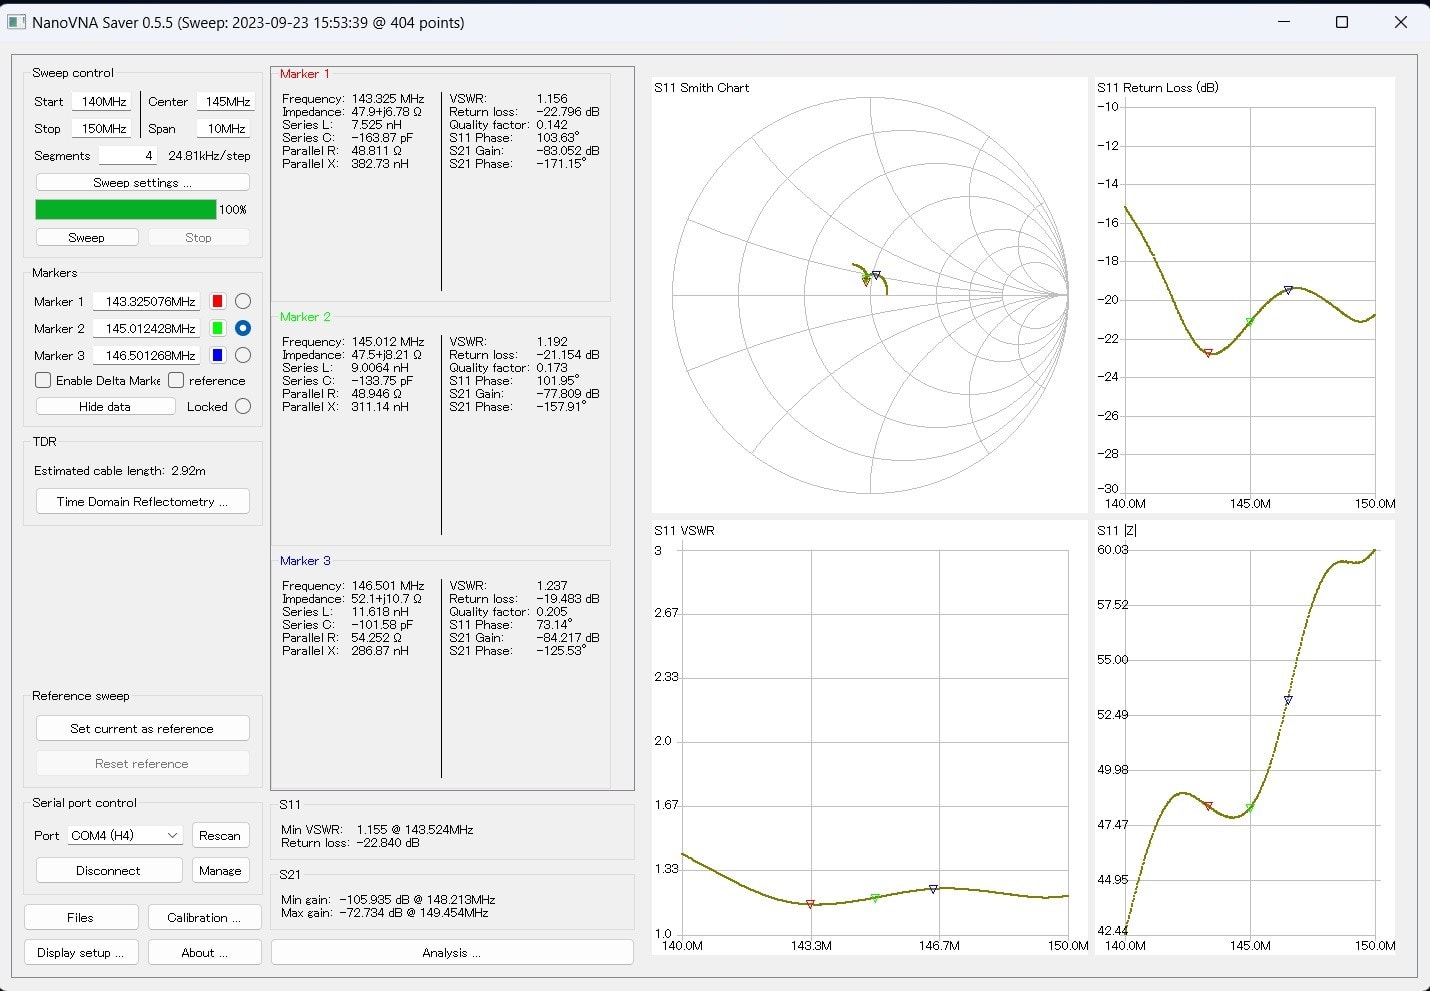Click the Estimated cable length 2.92m text
Screen dimensions: 1430x991
tap(120, 470)
